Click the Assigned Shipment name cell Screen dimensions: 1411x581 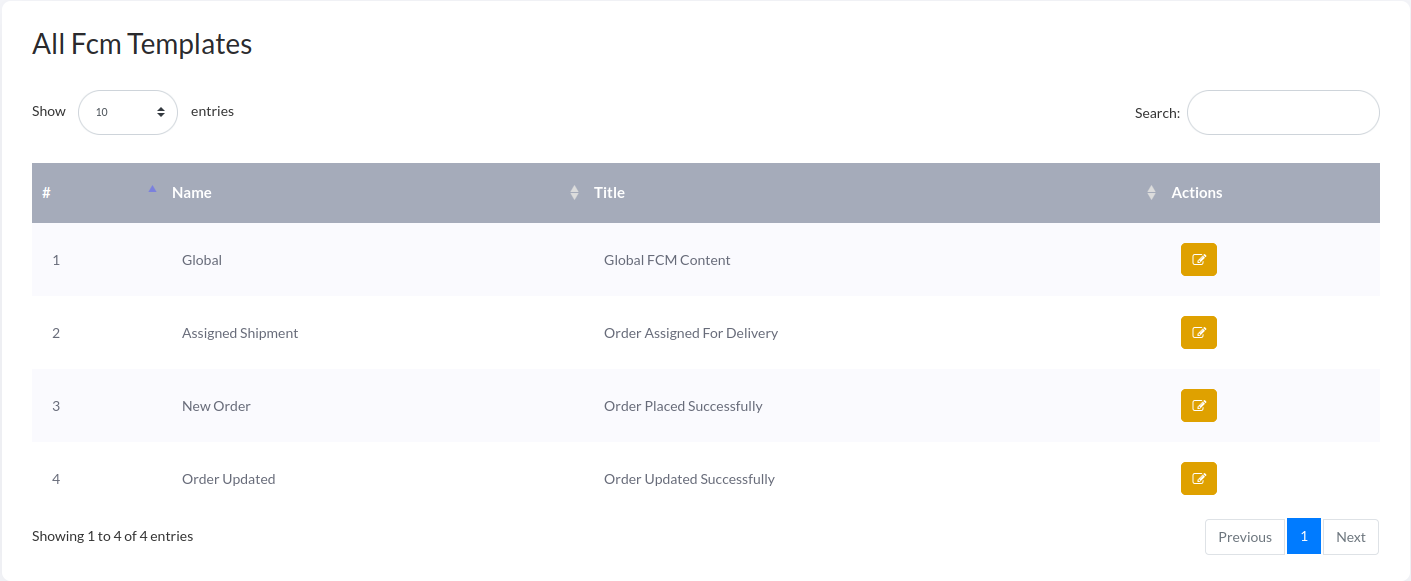pos(240,333)
